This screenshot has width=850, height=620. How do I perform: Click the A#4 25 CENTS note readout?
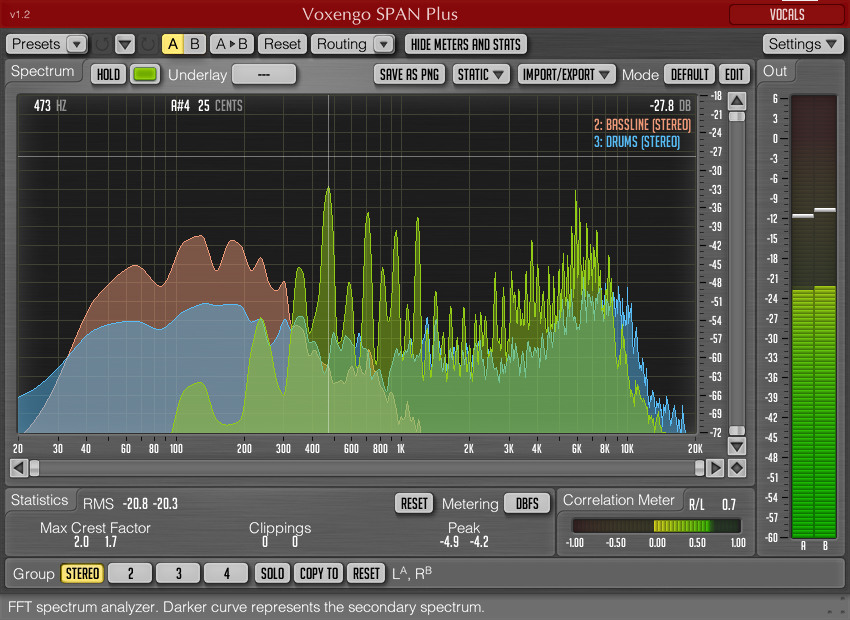click(x=207, y=106)
